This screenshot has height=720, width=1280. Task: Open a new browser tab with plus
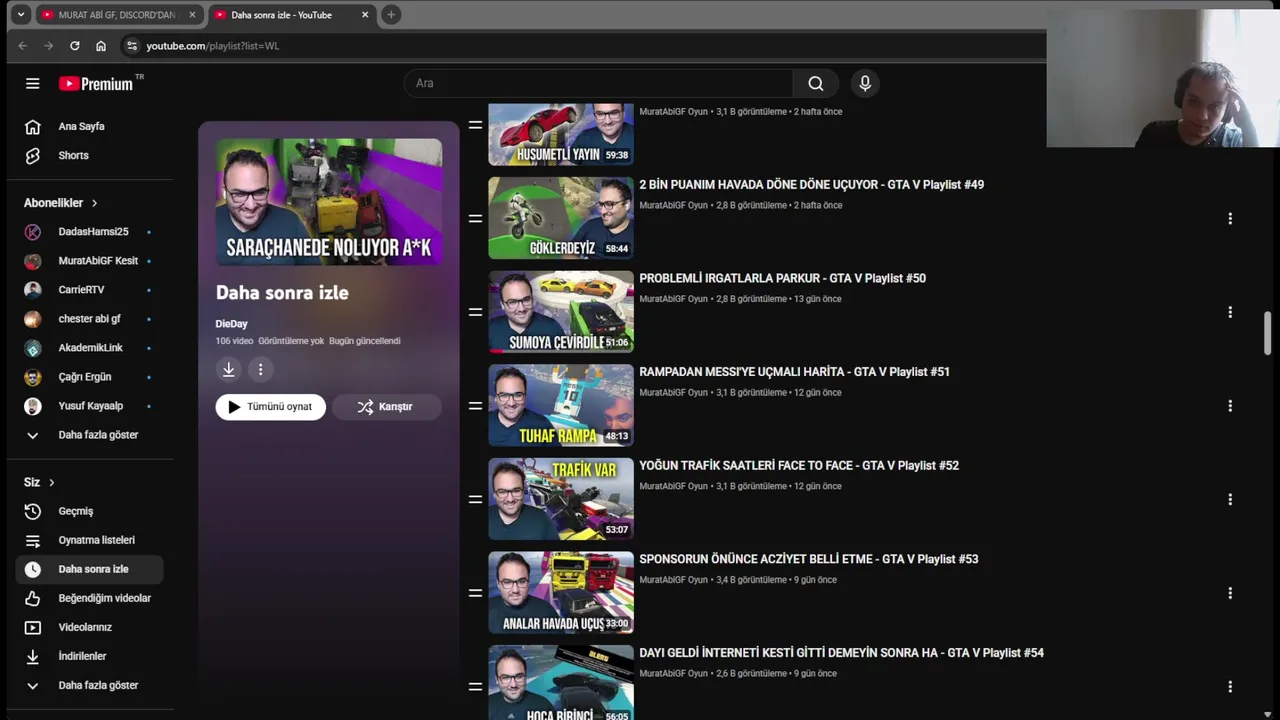pyautogui.click(x=391, y=15)
